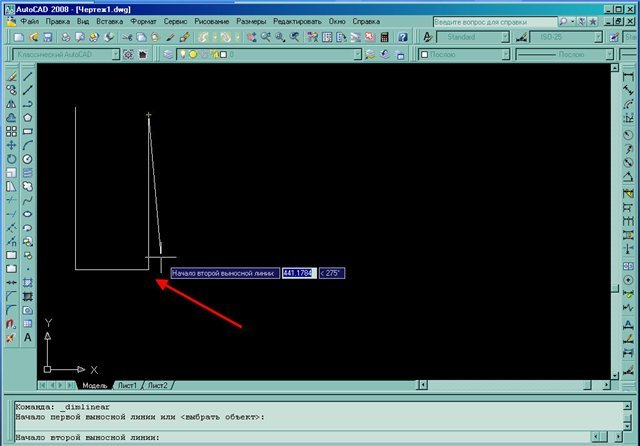Open the Редактировать menu
640x446 pixels.
(x=297, y=21)
